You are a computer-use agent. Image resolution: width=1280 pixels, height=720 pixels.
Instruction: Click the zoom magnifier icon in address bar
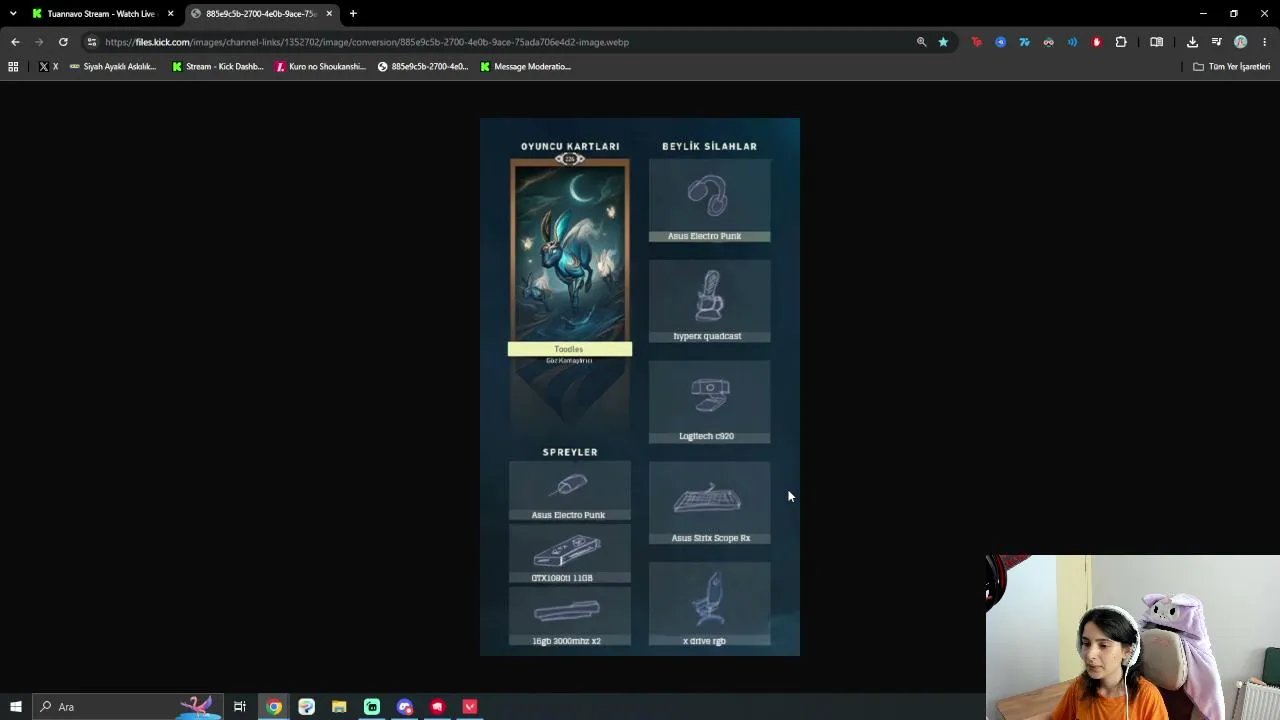point(921,42)
